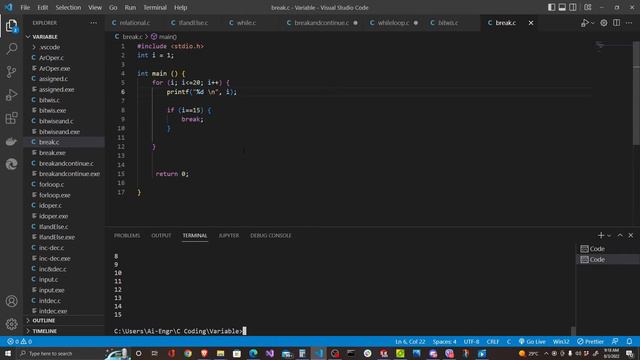This screenshot has height=360, width=640.
Task: Show the DEBUG CONSOLE tab
Action: [x=271, y=236]
